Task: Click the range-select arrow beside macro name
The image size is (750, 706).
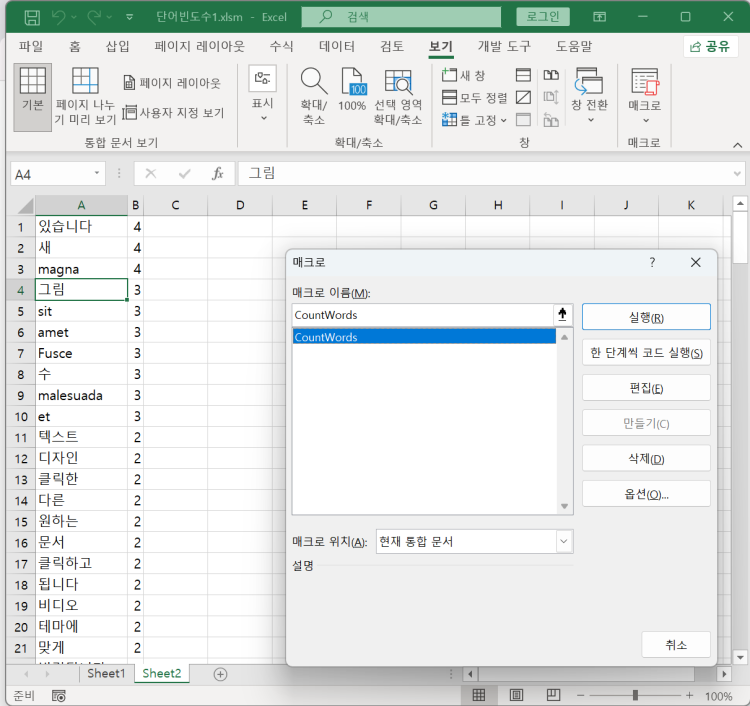Action: [x=562, y=315]
